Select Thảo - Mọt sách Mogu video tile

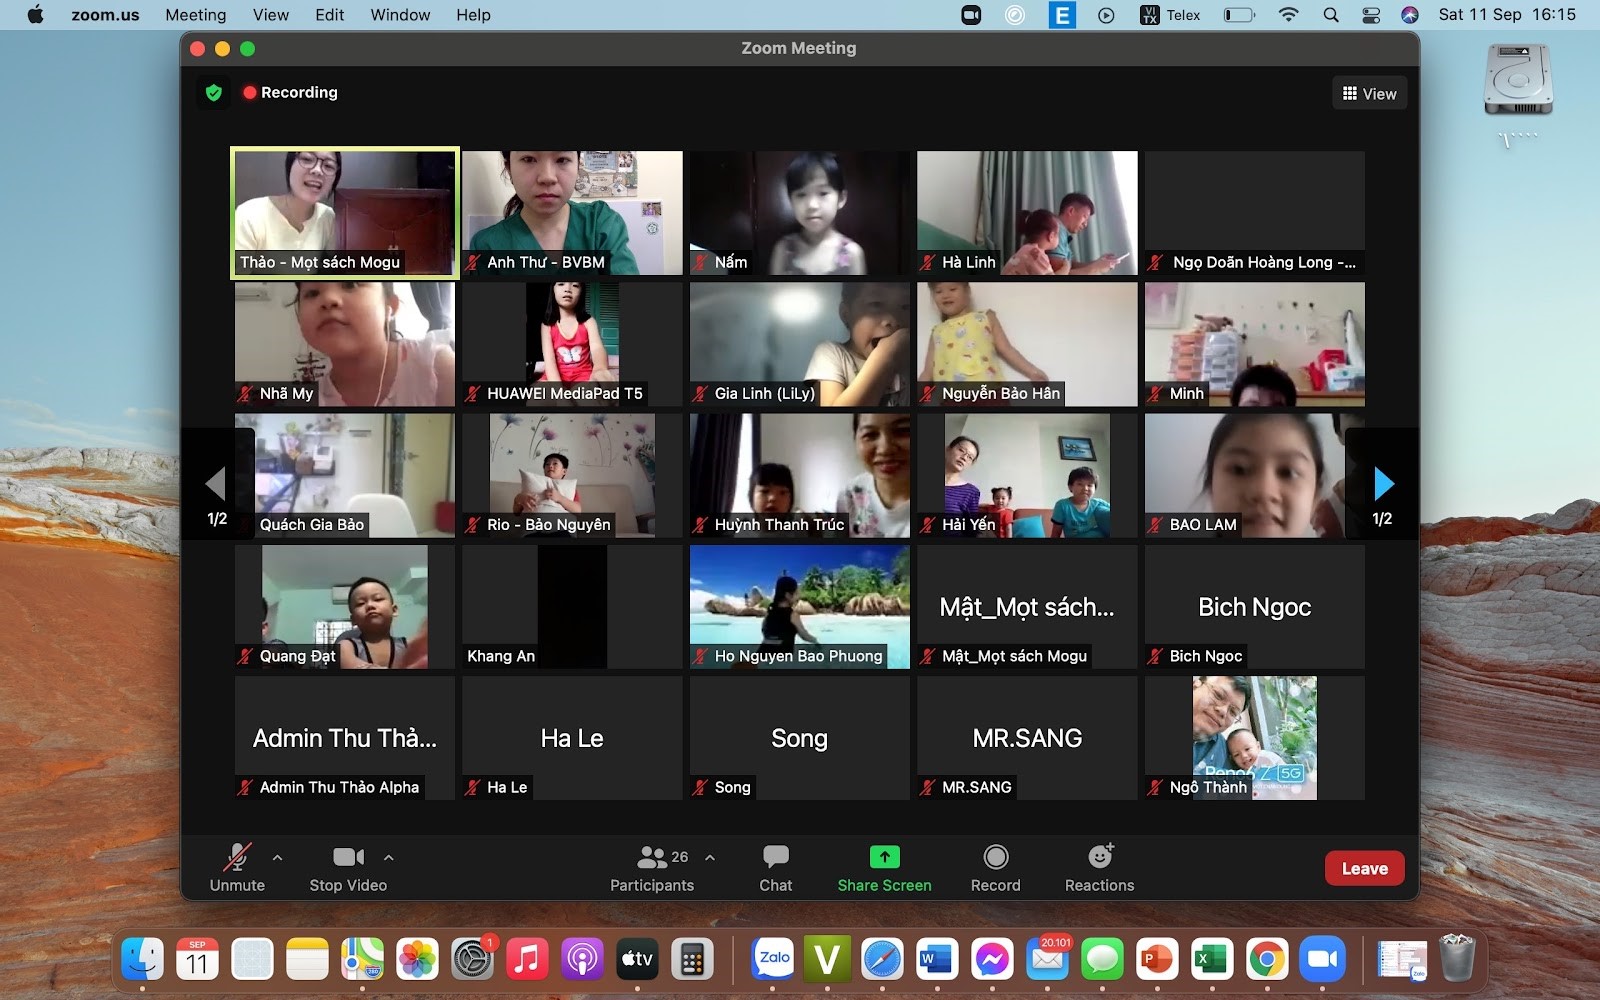[345, 212]
